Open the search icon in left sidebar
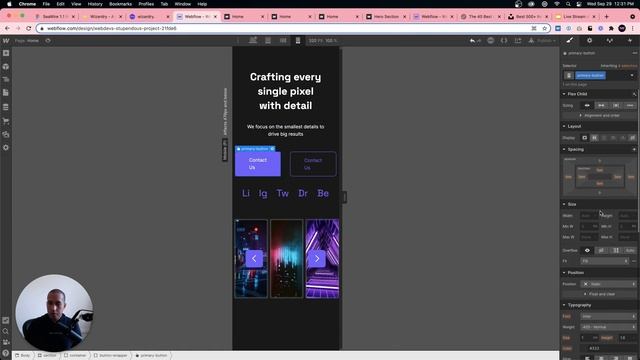The height and width of the screenshot is (360, 640). coord(6,331)
